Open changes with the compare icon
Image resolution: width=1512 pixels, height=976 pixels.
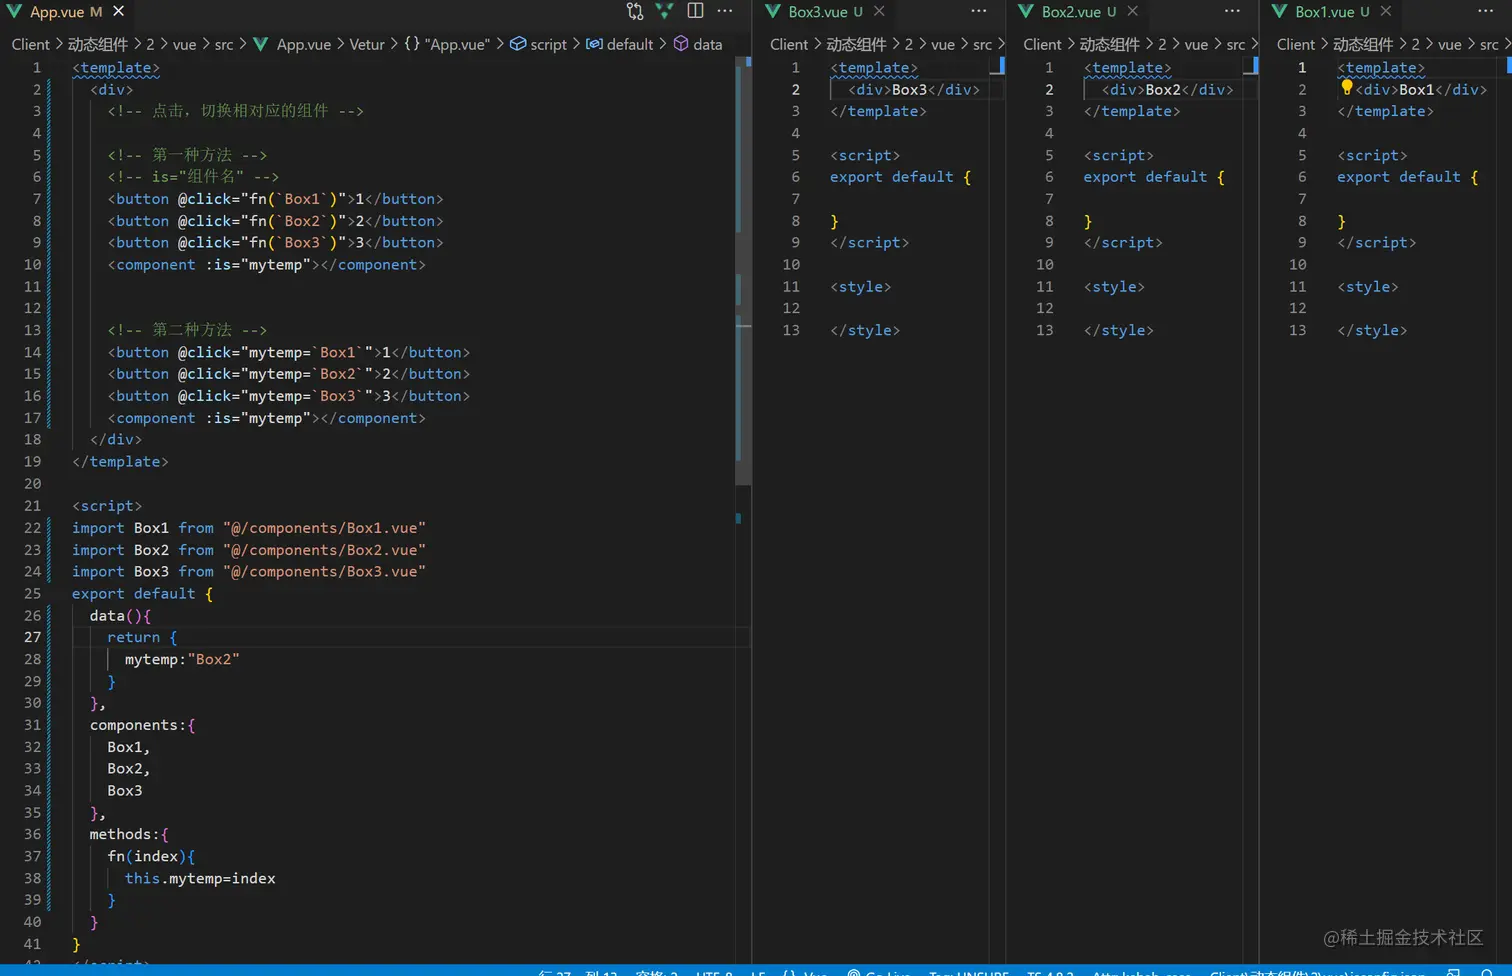click(x=634, y=11)
